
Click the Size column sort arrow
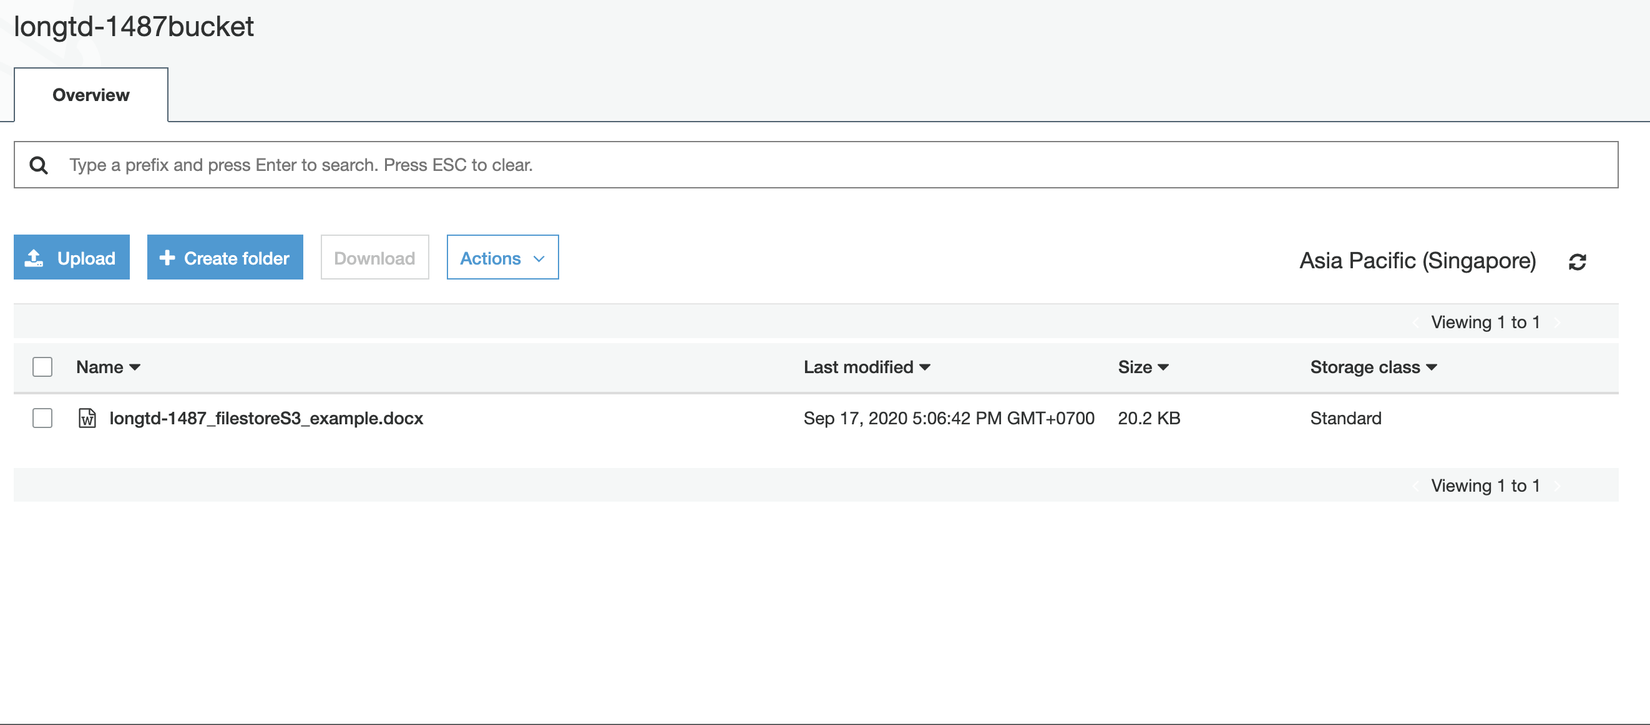1163,367
